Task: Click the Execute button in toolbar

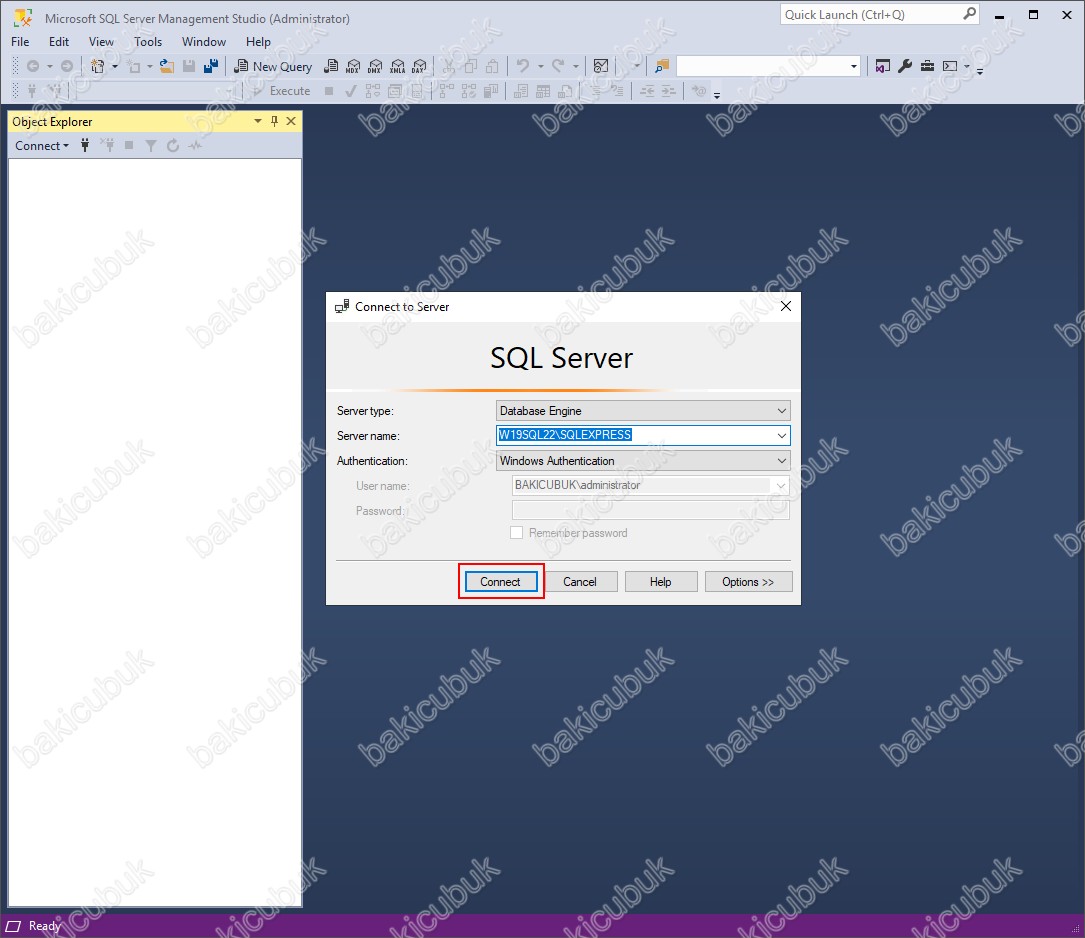Action: click(x=282, y=91)
